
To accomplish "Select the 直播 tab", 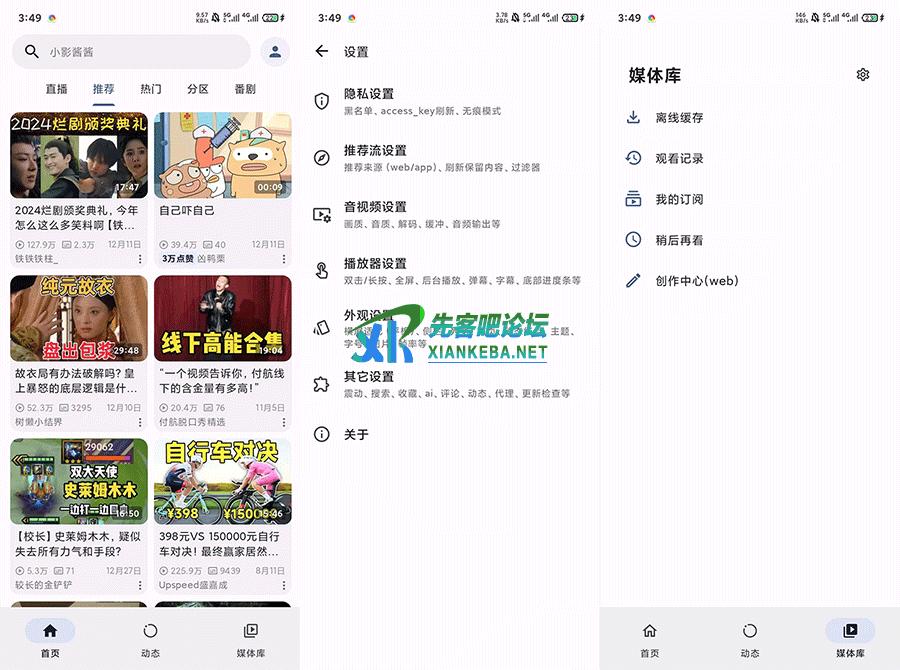I will click(57, 89).
